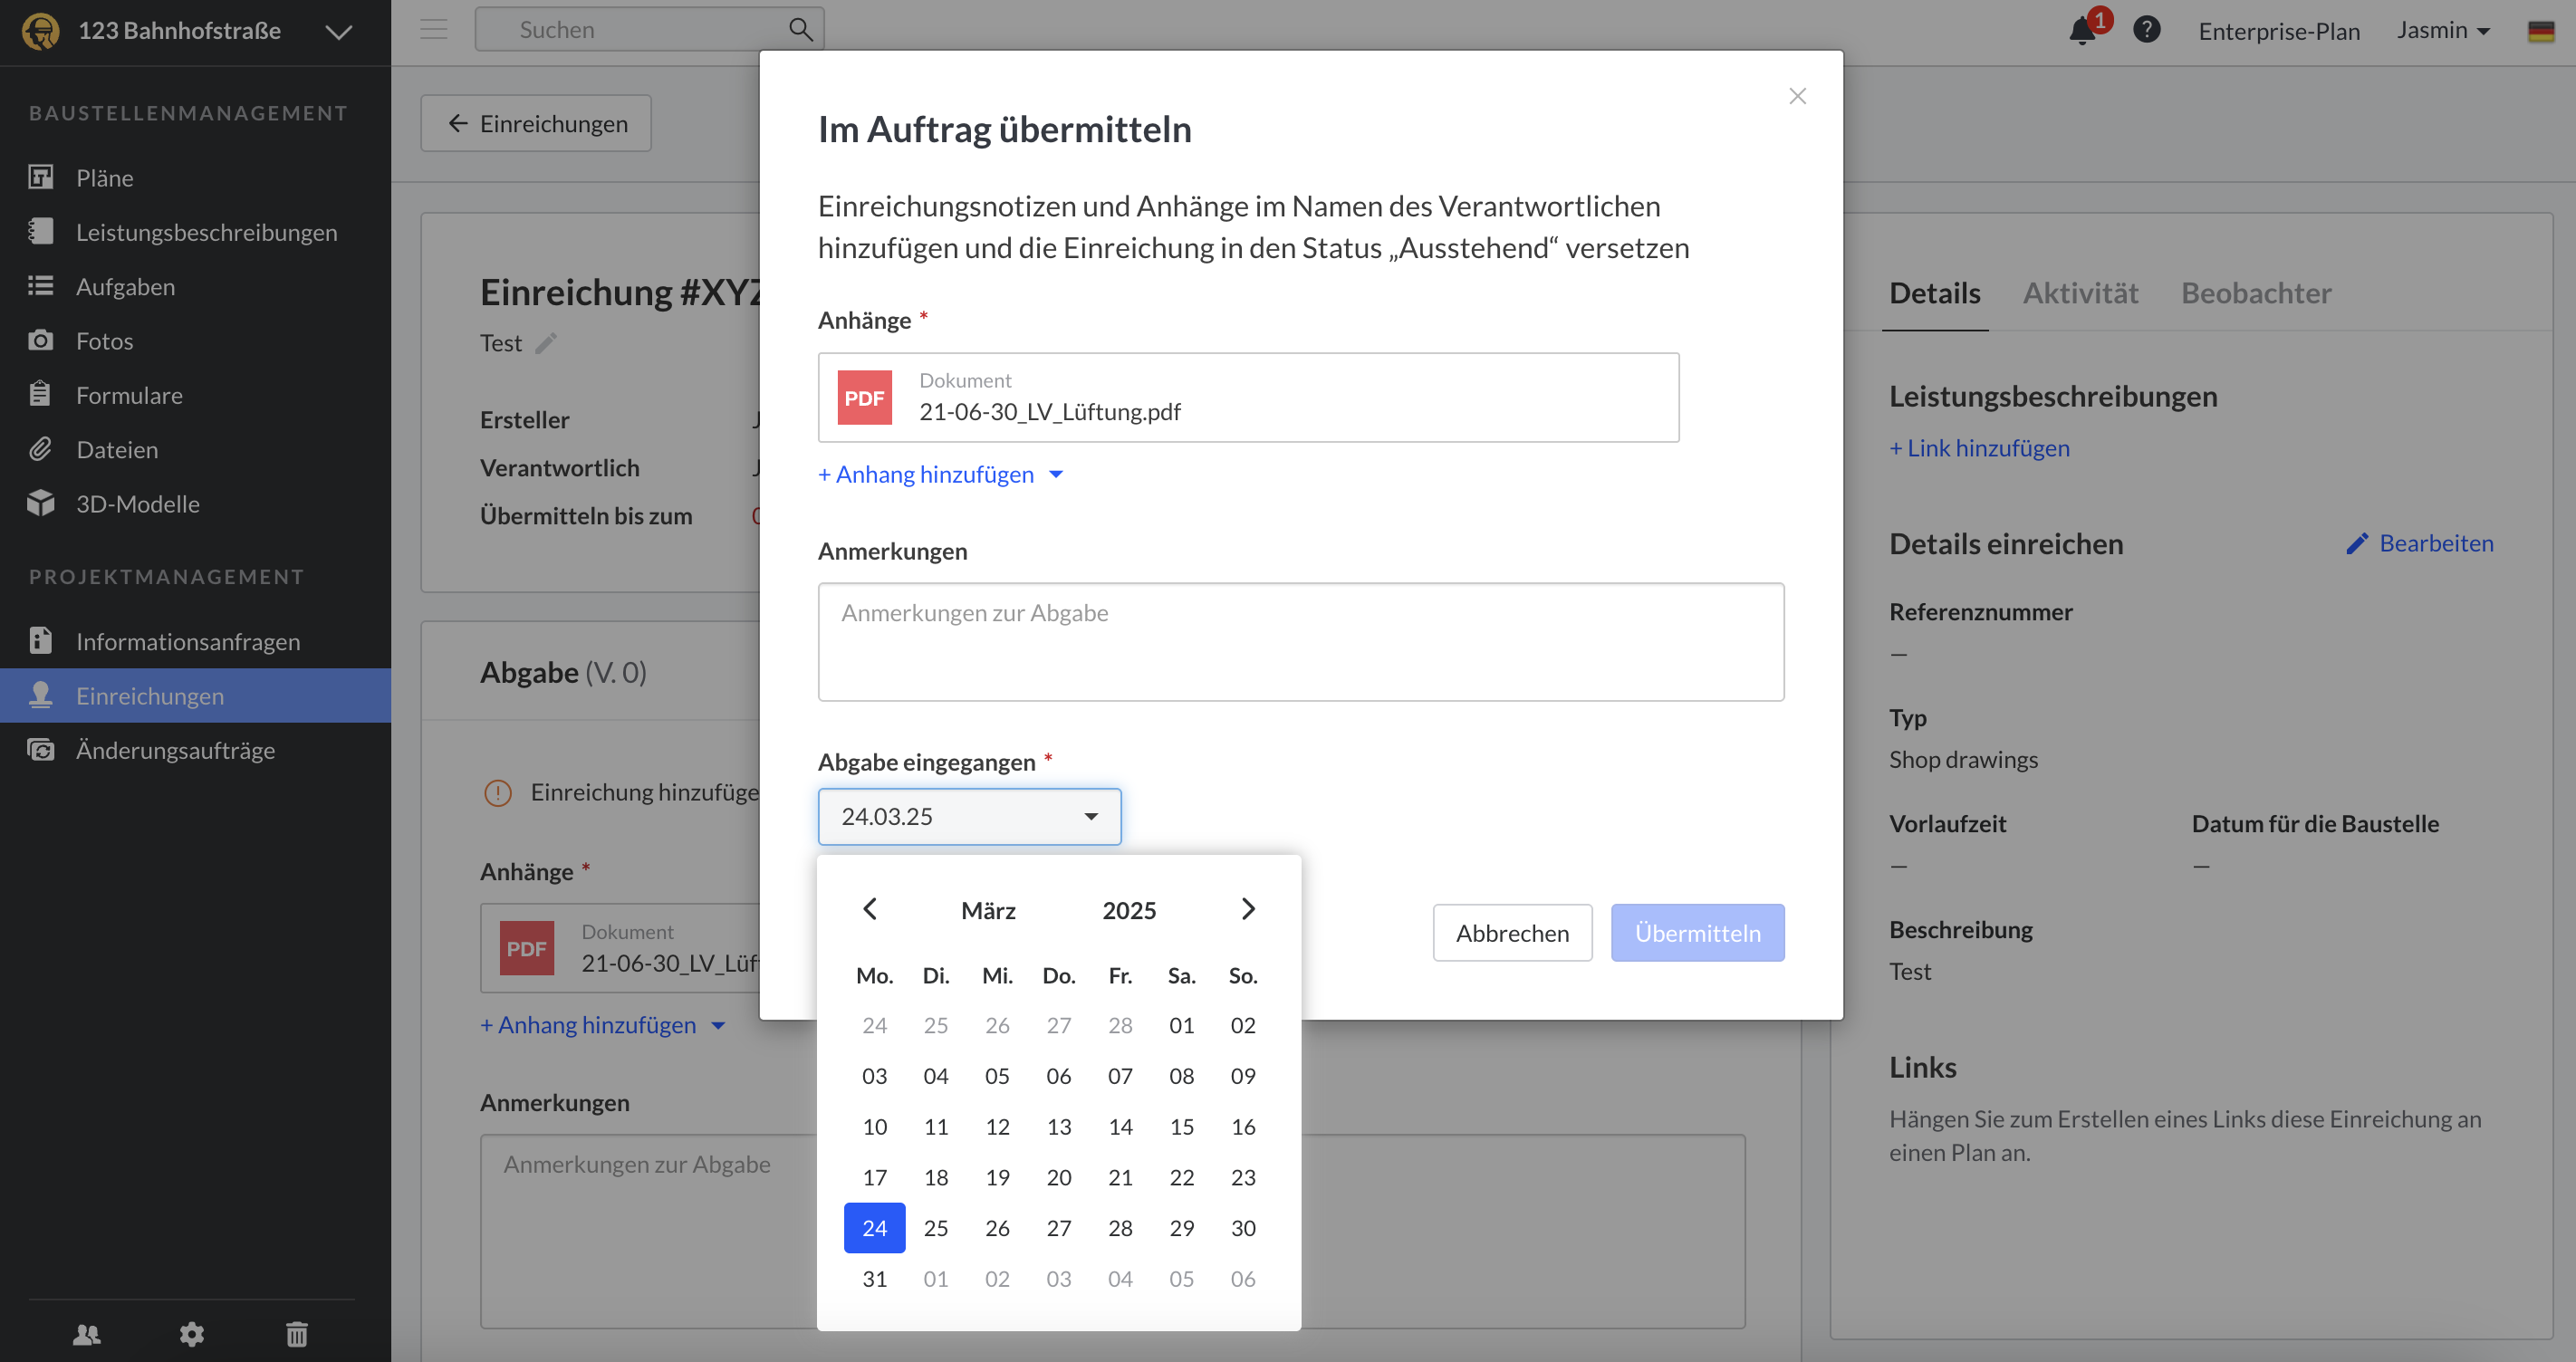Open Einreichungen in the sidebar
The height and width of the screenshot is (1362, 2576).
coord(196,695)
